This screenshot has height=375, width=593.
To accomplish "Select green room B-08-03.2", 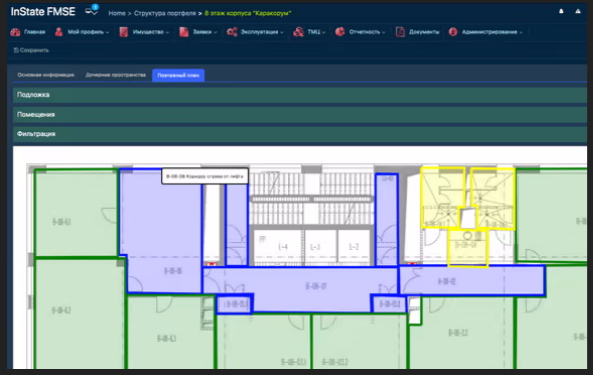I will tap(359, 341).
